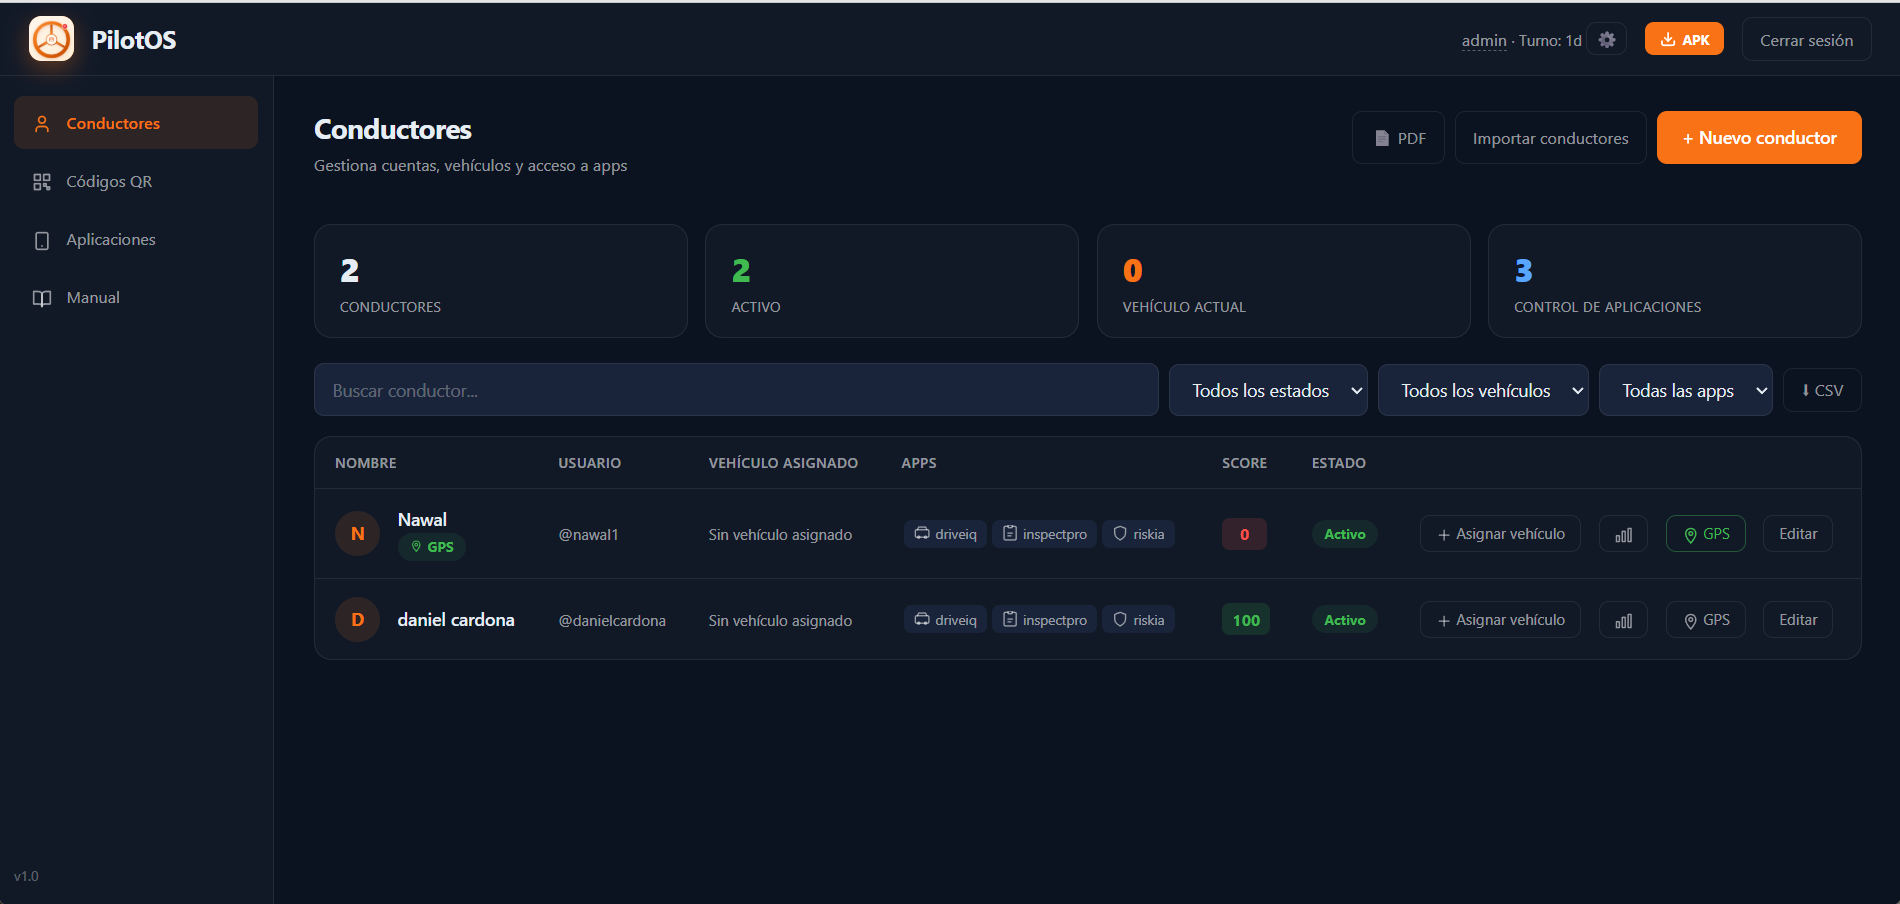Click the riskia app chip for Nawal
The image size is (1900, 904).
(x=1139, y=534)
